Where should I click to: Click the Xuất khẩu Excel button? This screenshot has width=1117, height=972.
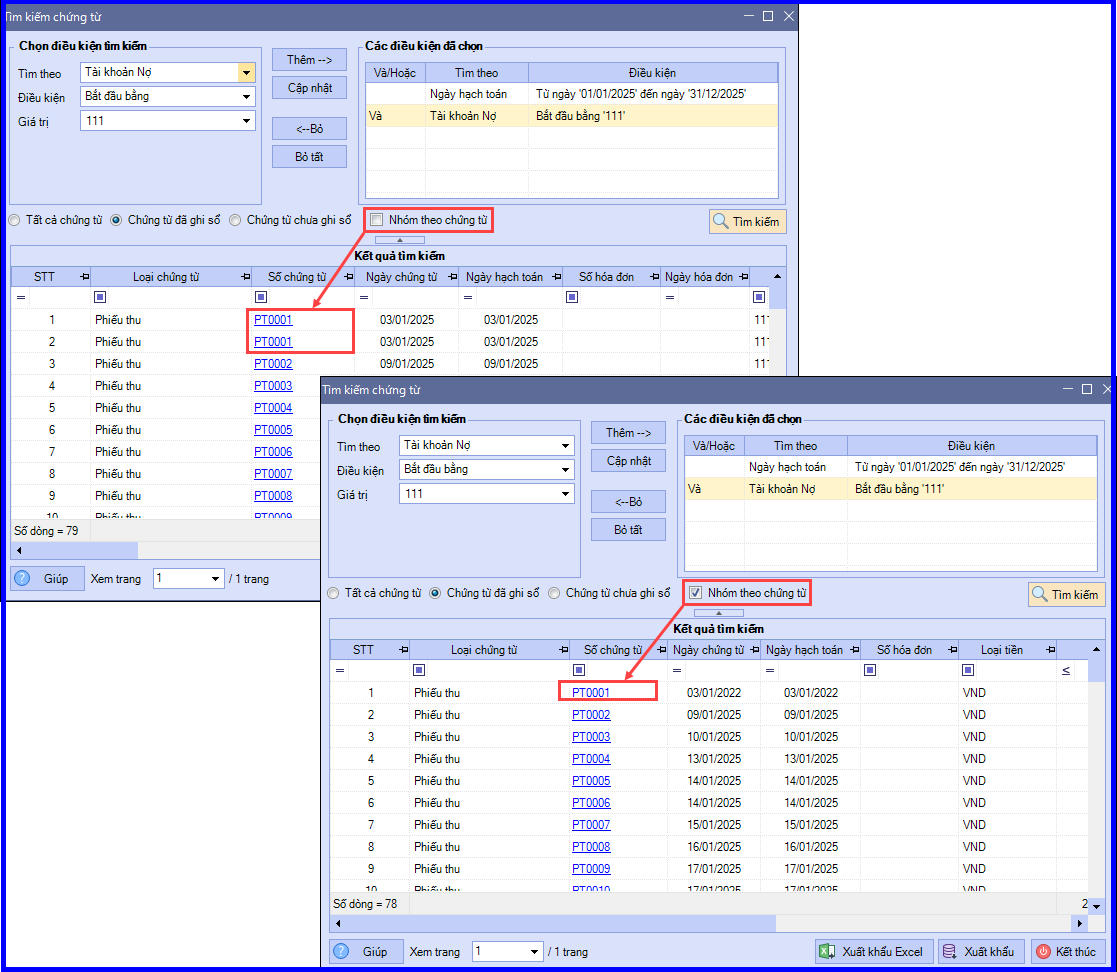click(873, 951)
